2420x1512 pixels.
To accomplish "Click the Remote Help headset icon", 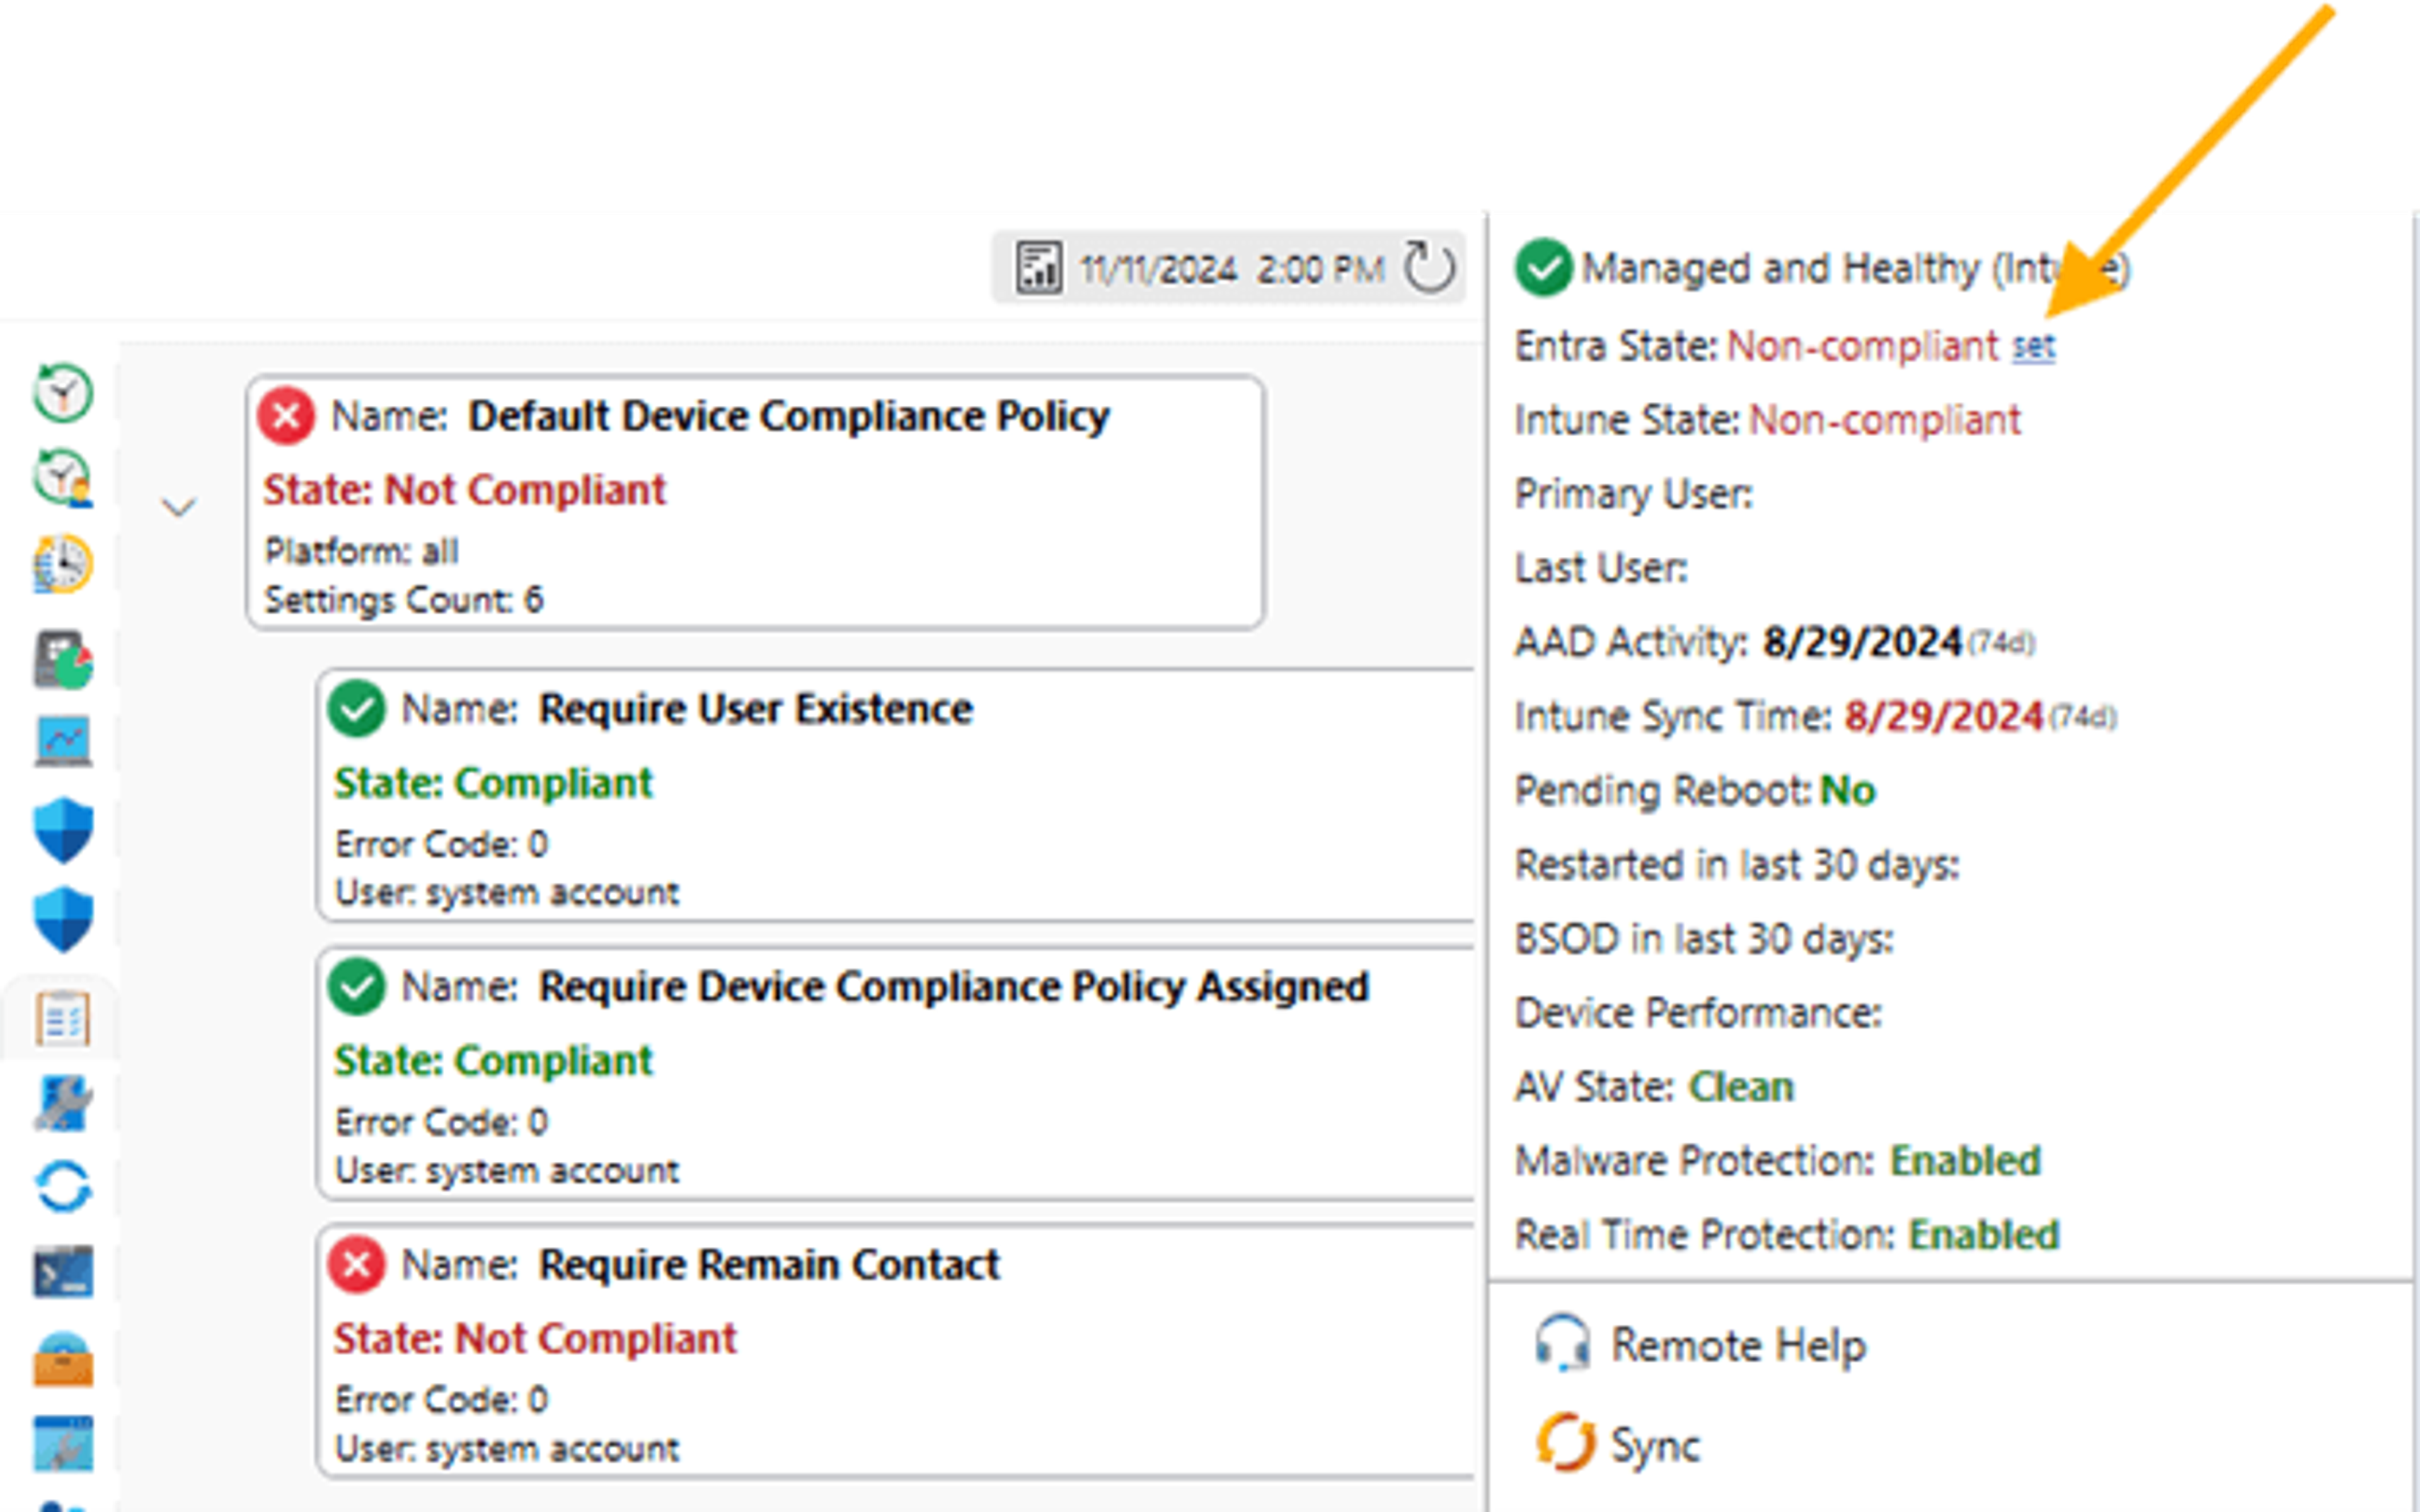I will pyautogui.click(x=1562, y=1343).
